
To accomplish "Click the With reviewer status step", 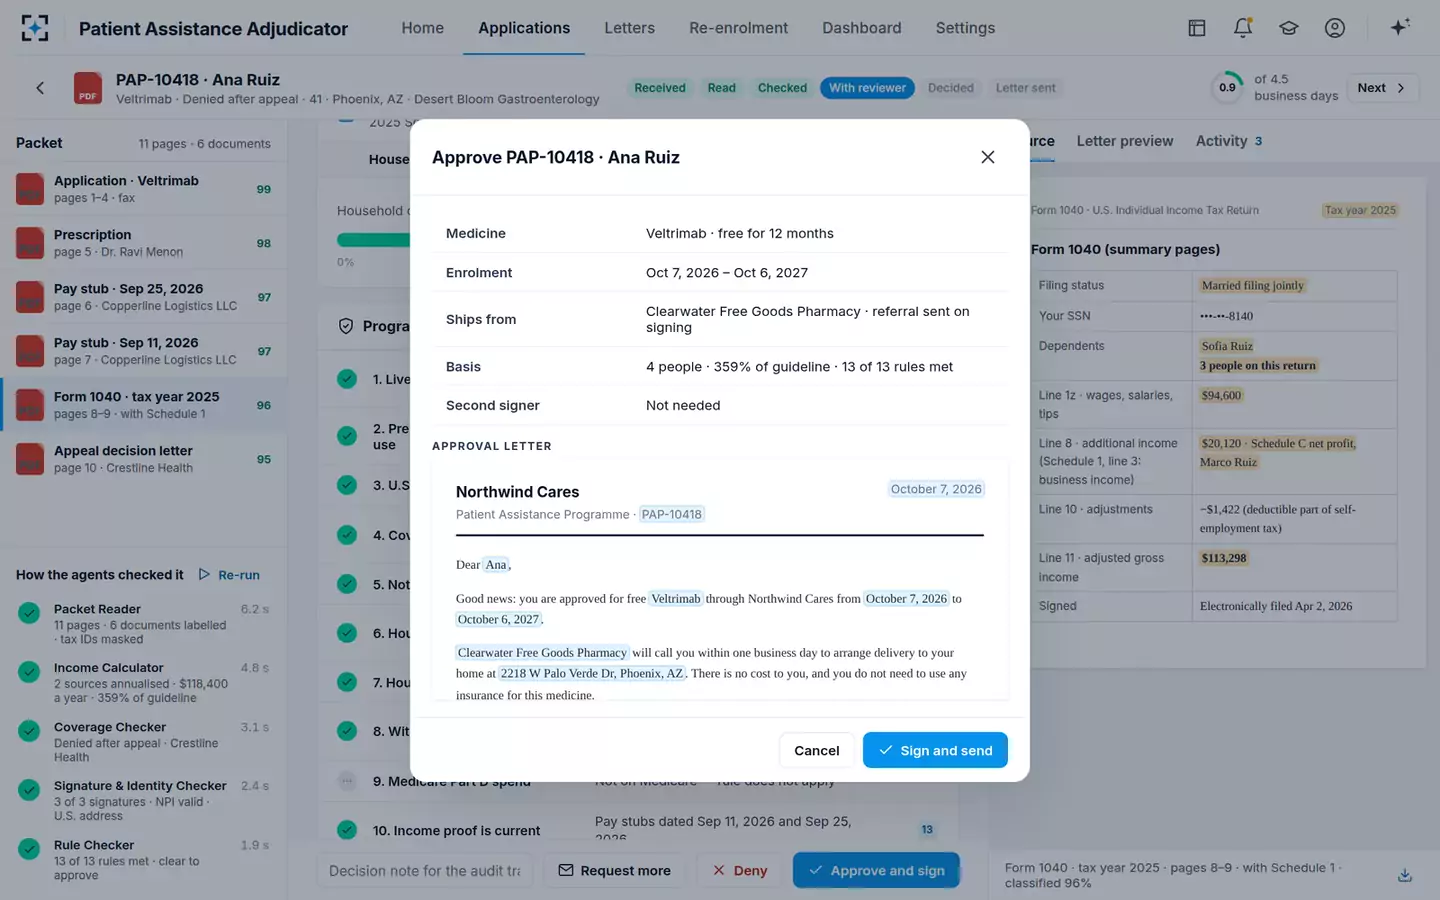I will pyautogui.click(x=867, y=88).
